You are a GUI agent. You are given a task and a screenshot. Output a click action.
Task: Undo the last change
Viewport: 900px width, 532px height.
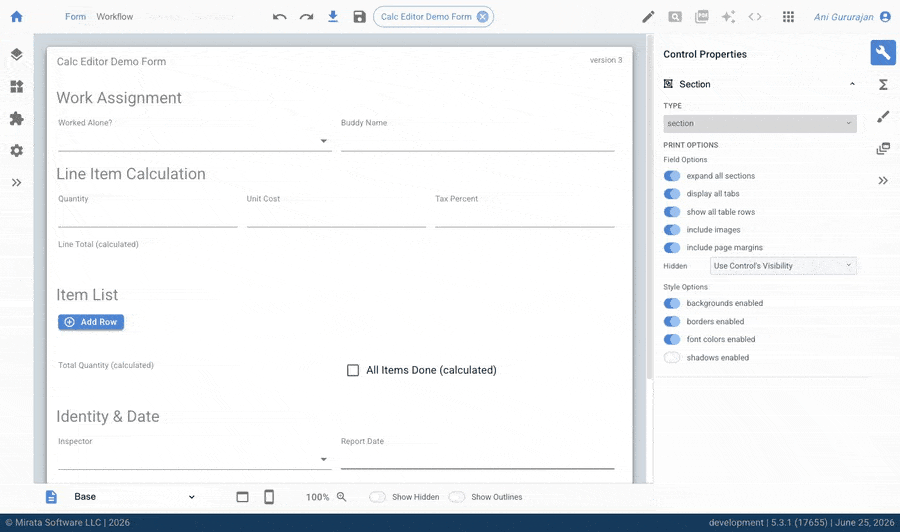[x=280, y=17]
